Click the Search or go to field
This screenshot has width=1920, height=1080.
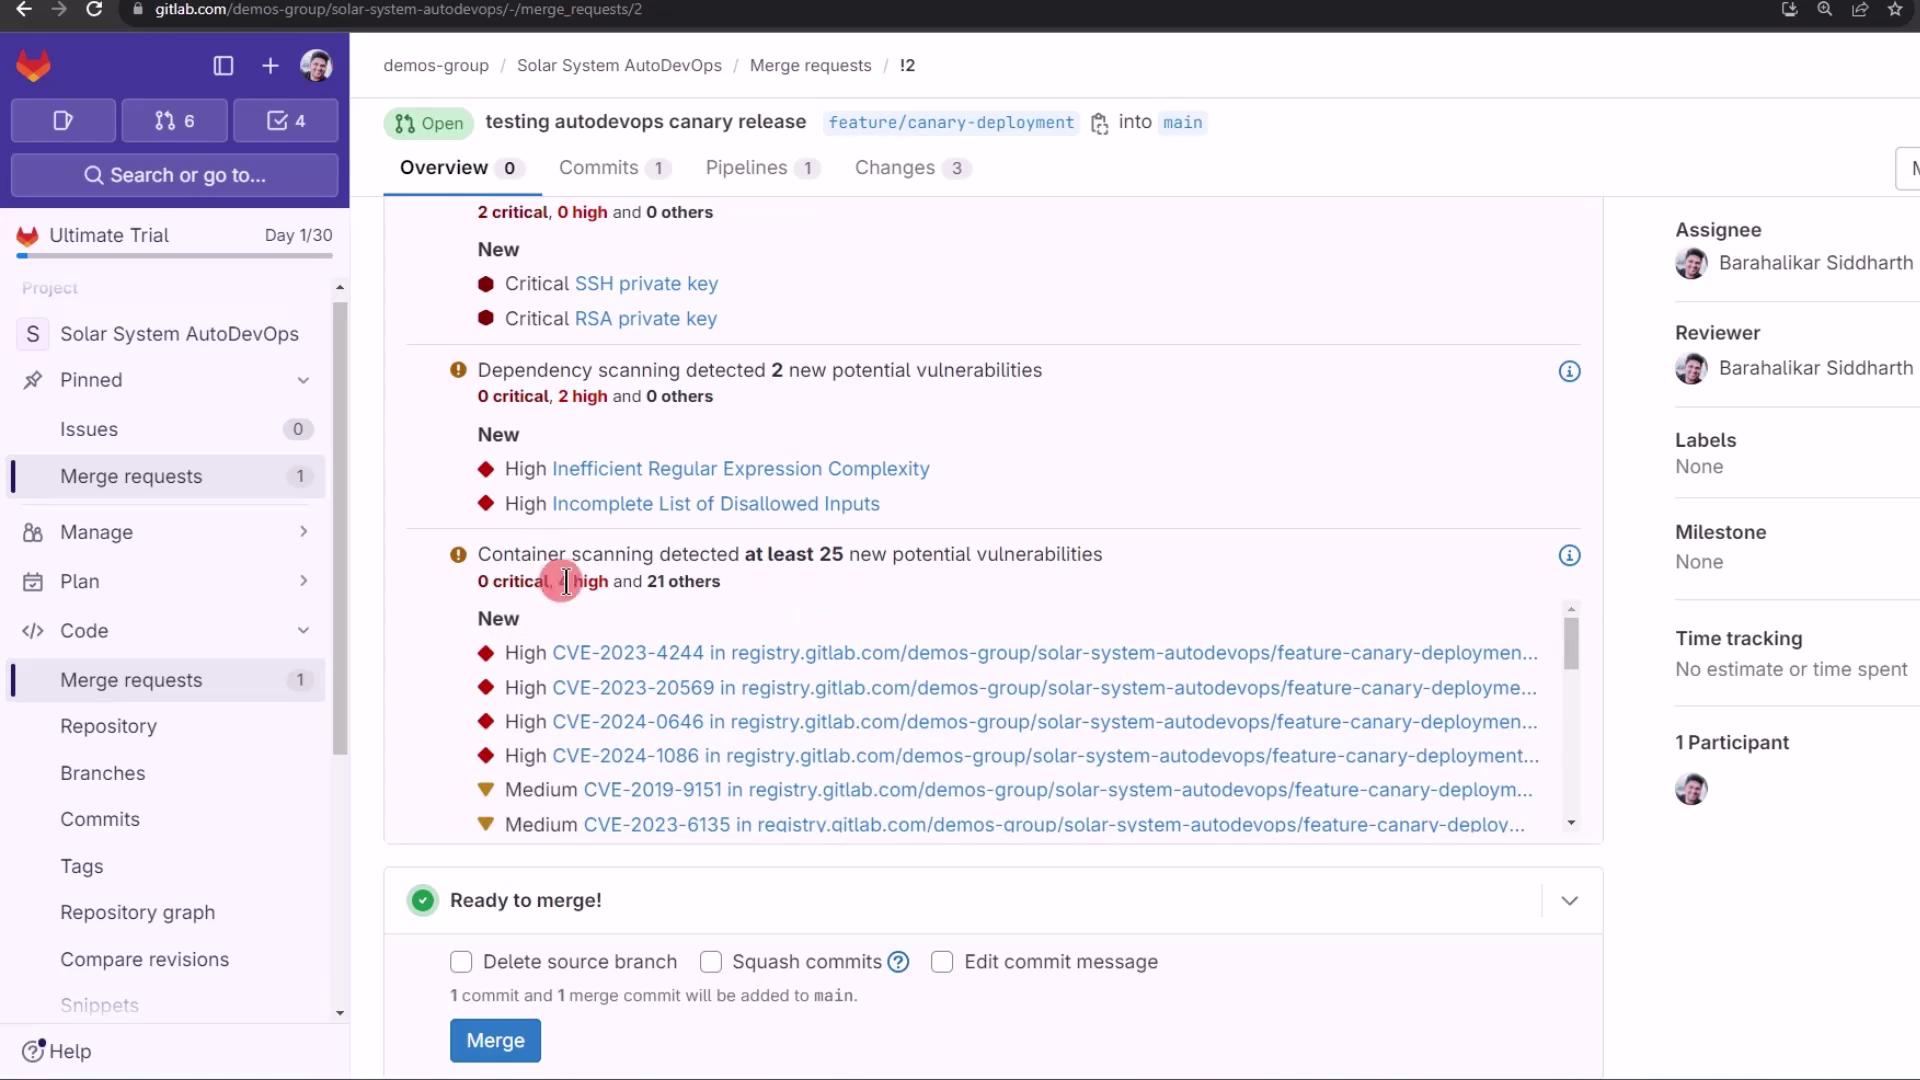tap(175, 175)
